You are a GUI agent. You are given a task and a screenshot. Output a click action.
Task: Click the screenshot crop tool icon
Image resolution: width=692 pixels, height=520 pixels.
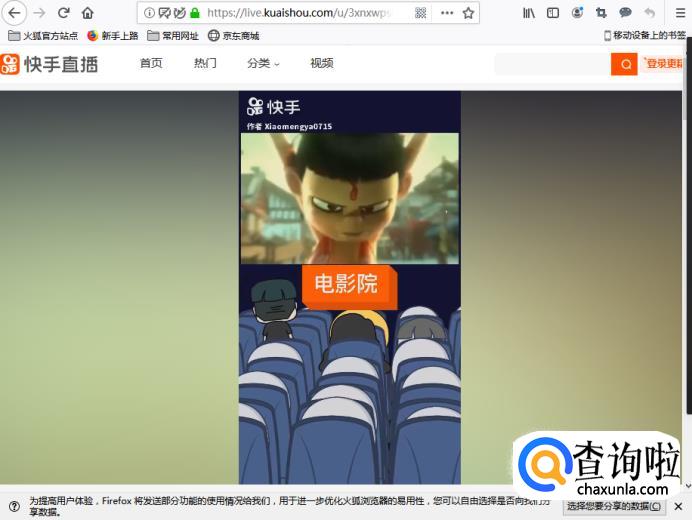coord(601,13)
